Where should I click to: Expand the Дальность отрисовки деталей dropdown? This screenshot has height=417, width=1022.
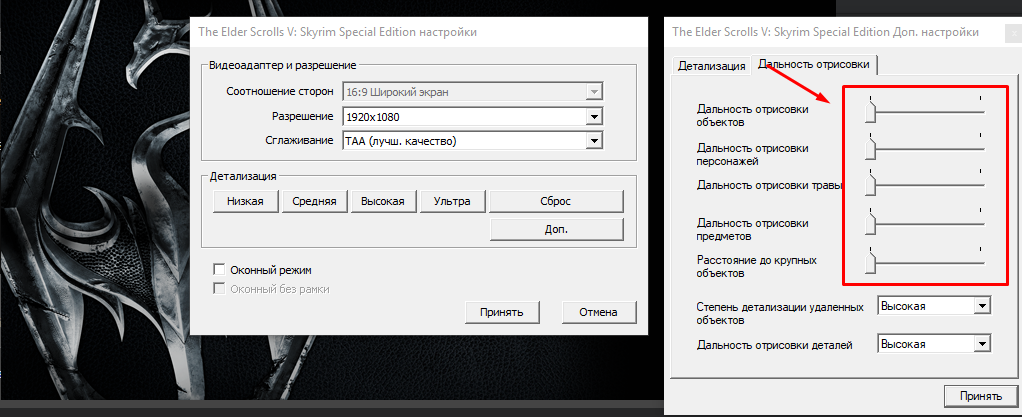click(981, 344)
